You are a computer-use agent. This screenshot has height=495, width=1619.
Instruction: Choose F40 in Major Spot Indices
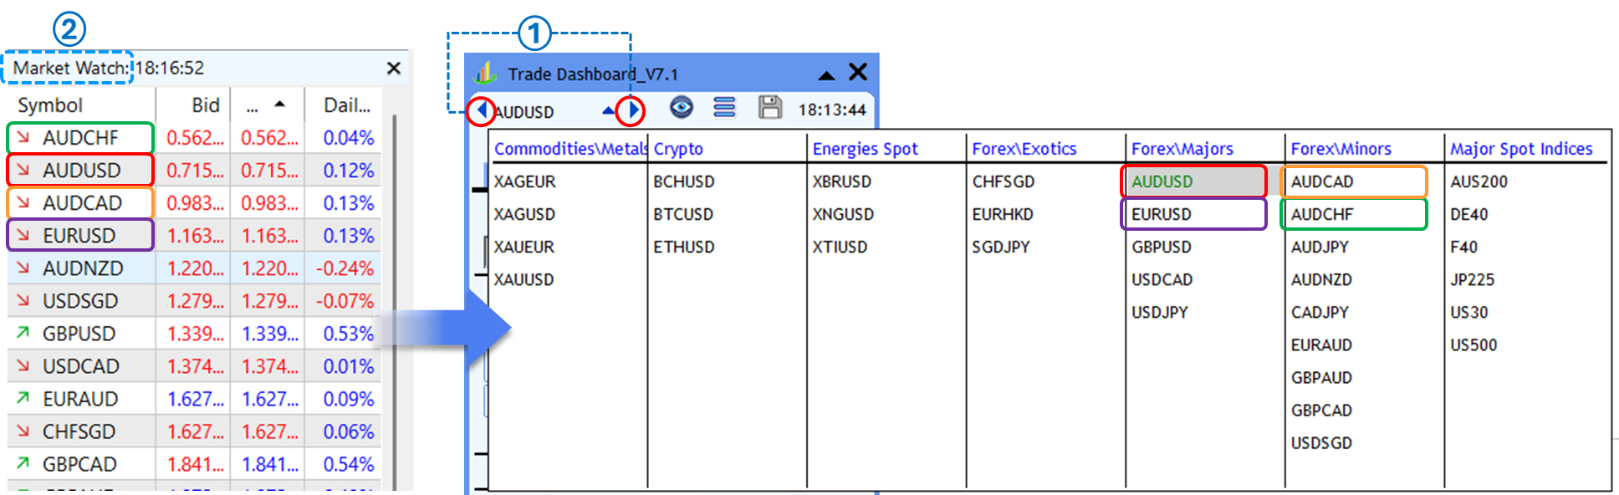pos(1464,247)
